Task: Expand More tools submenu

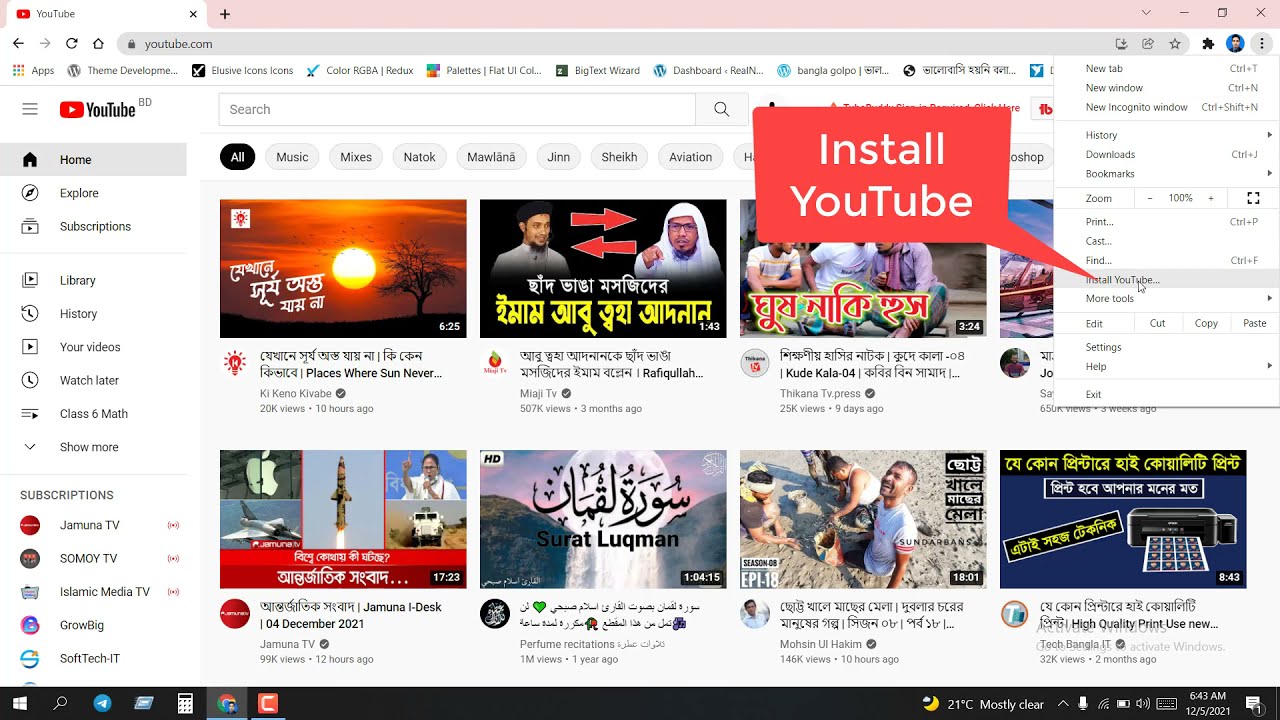Action: click(1168, 298)
